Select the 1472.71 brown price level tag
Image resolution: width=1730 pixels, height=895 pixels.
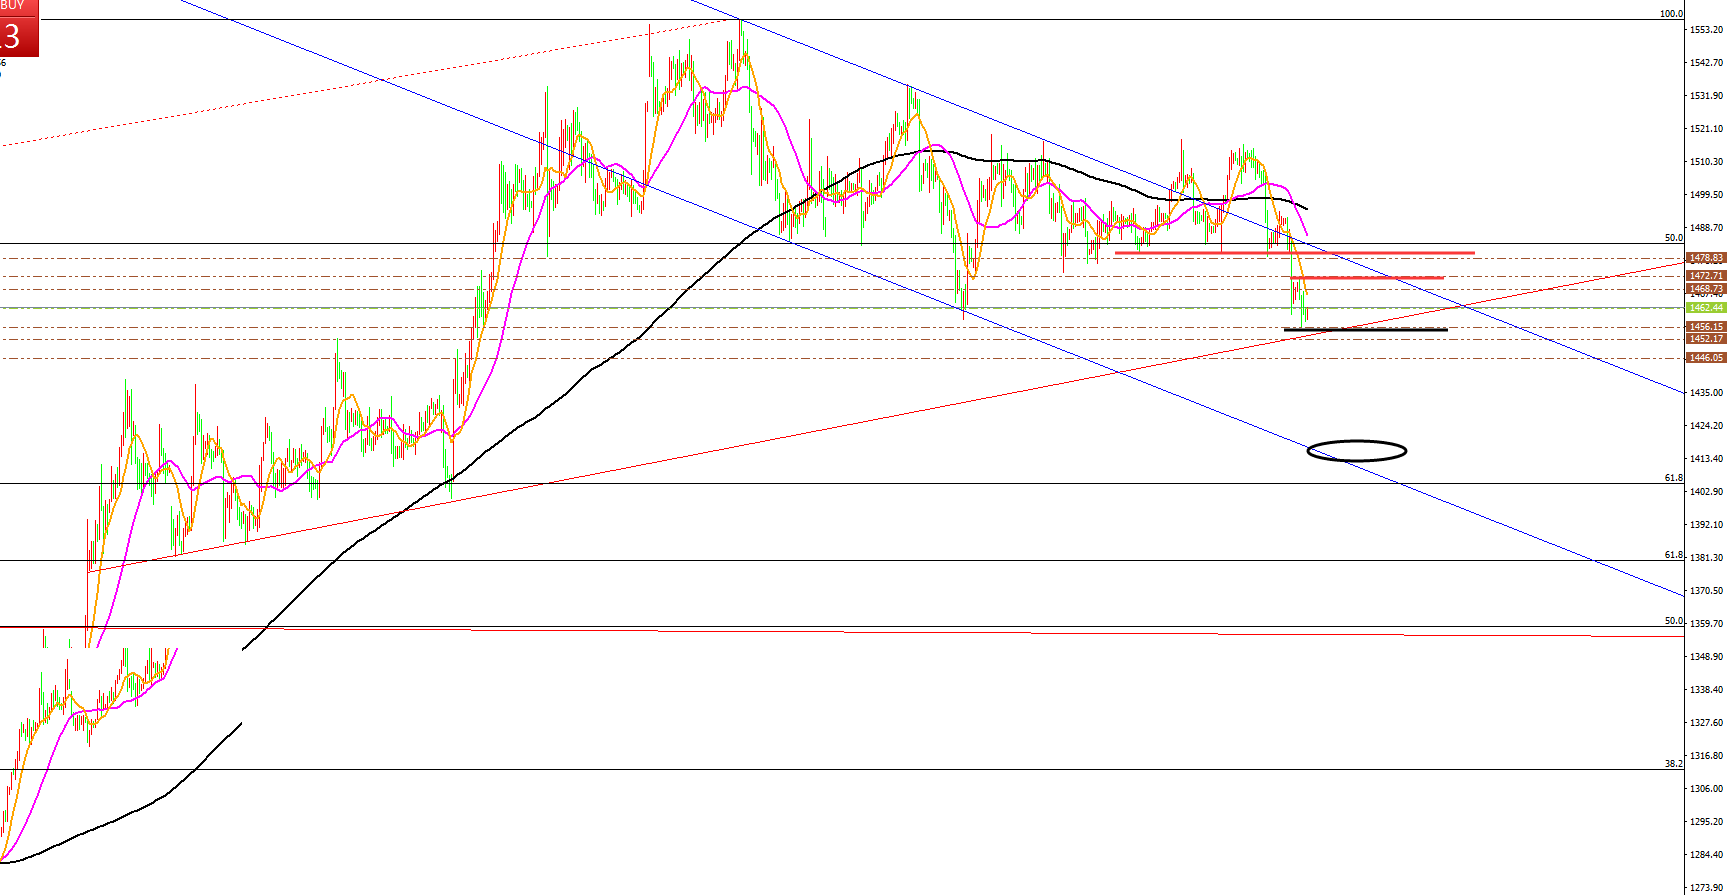click(1705, 276)
